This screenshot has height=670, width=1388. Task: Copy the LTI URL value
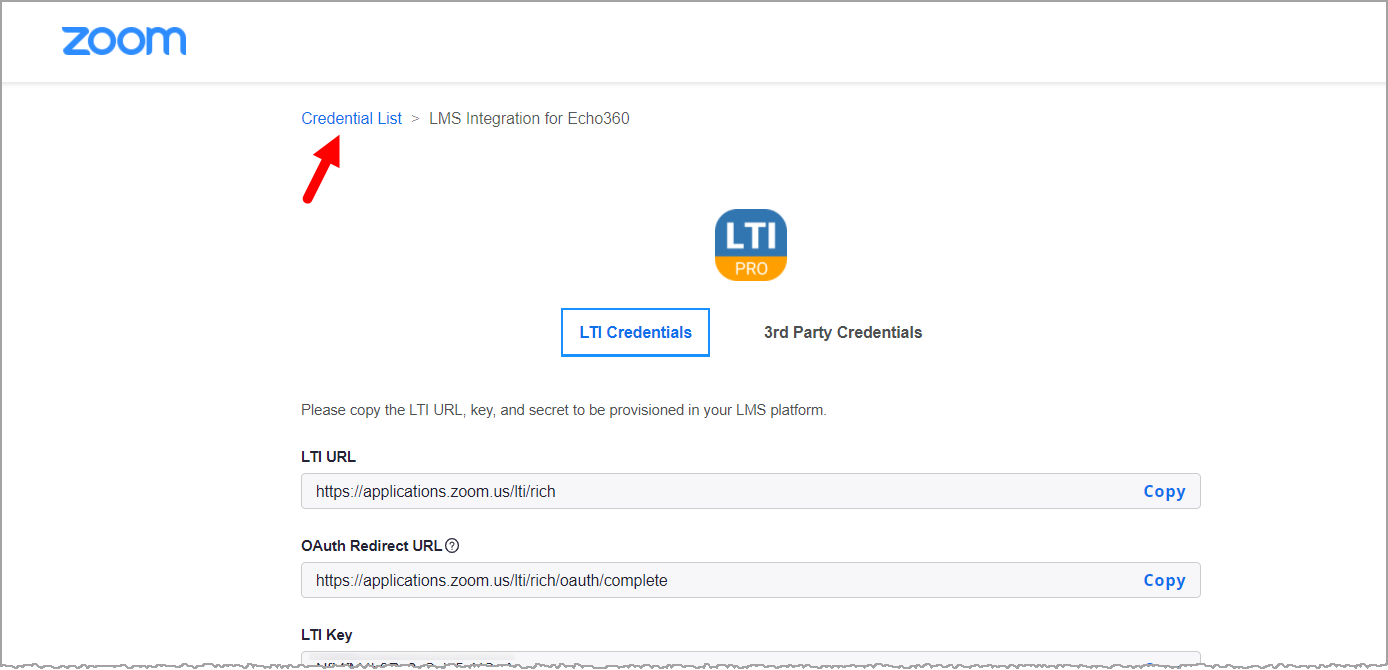click(x=1164, y=491)
